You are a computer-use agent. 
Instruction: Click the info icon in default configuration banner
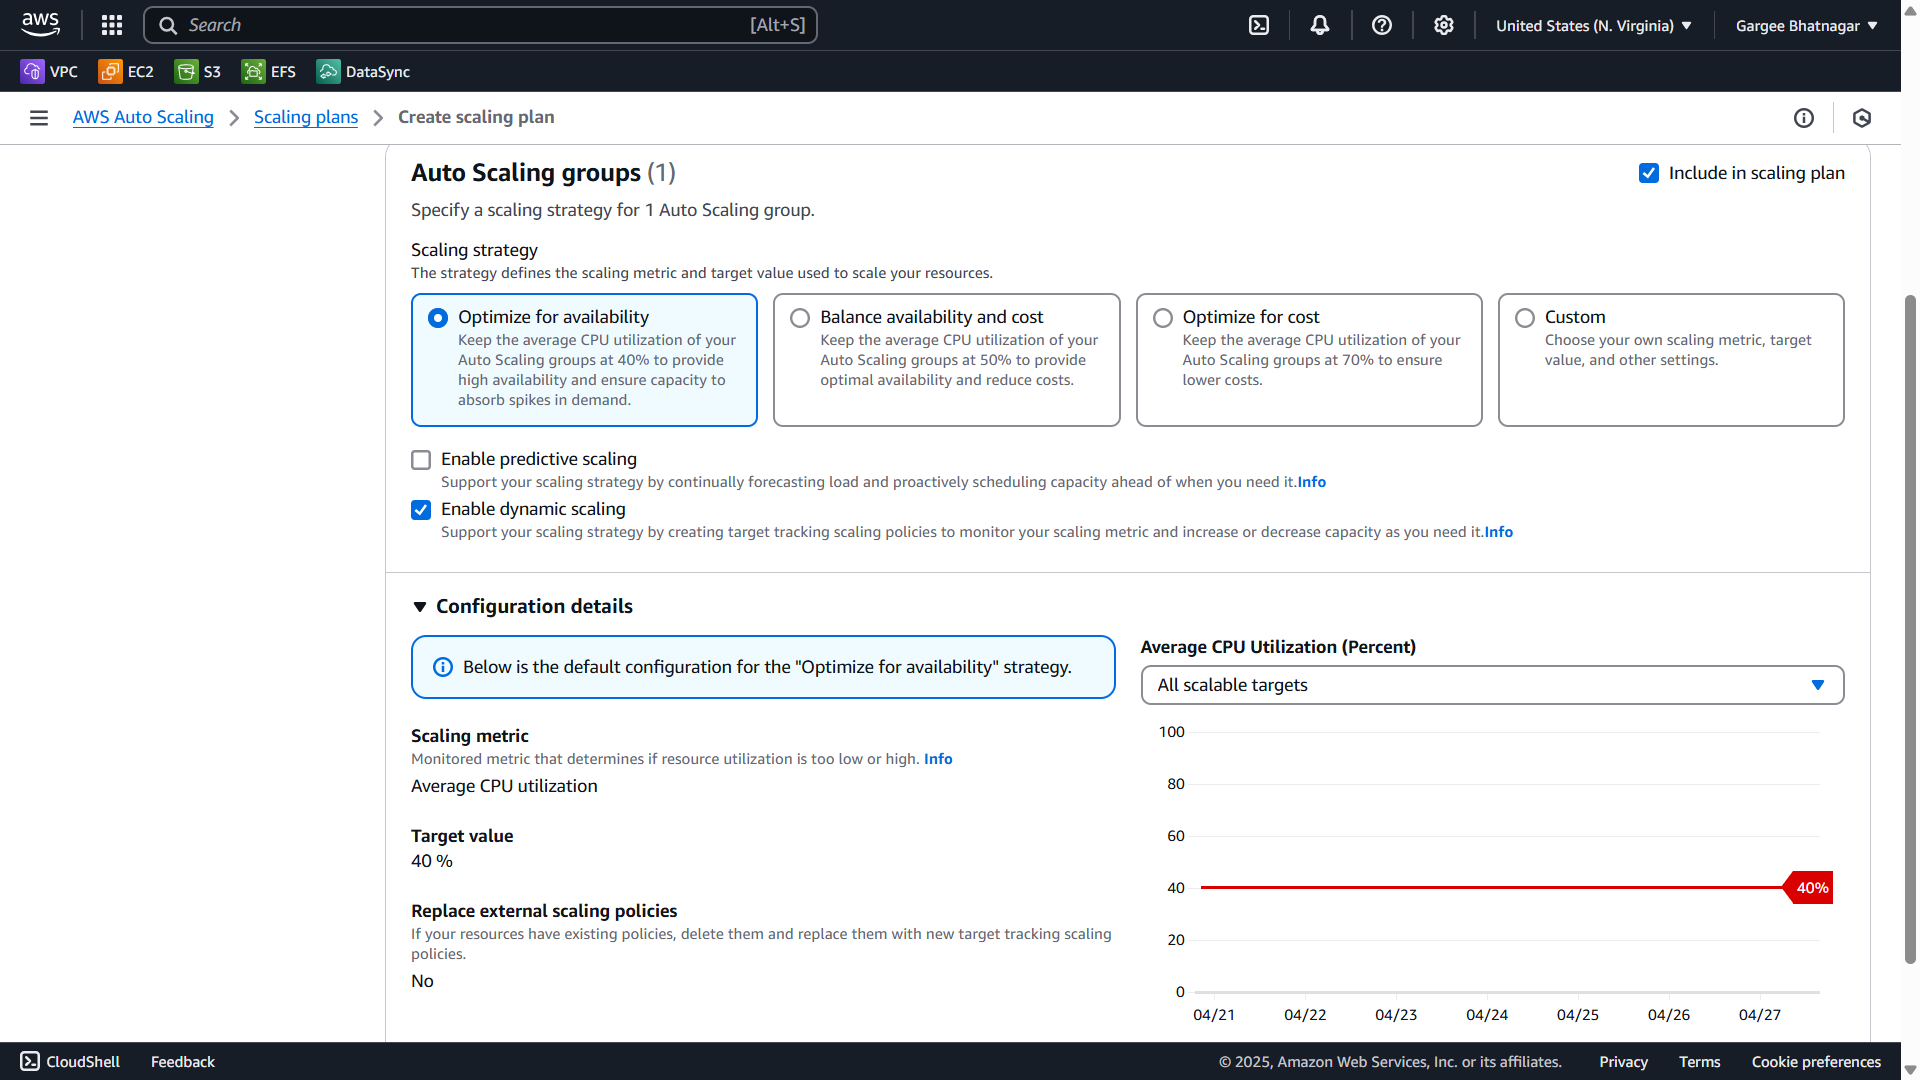tap(442, 667)
